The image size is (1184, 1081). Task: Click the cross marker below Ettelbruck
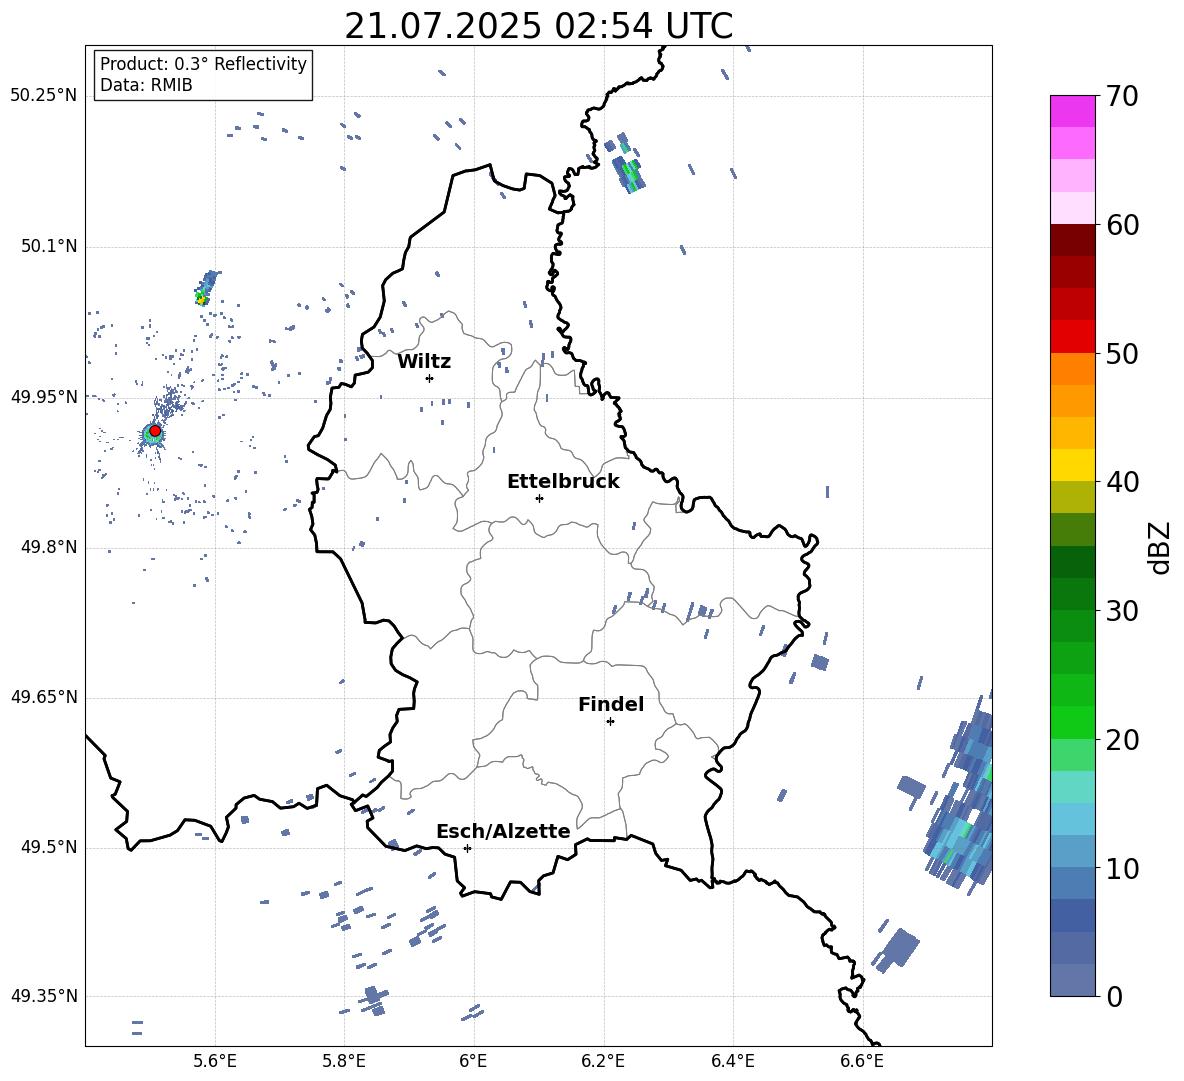click(539, 498)
